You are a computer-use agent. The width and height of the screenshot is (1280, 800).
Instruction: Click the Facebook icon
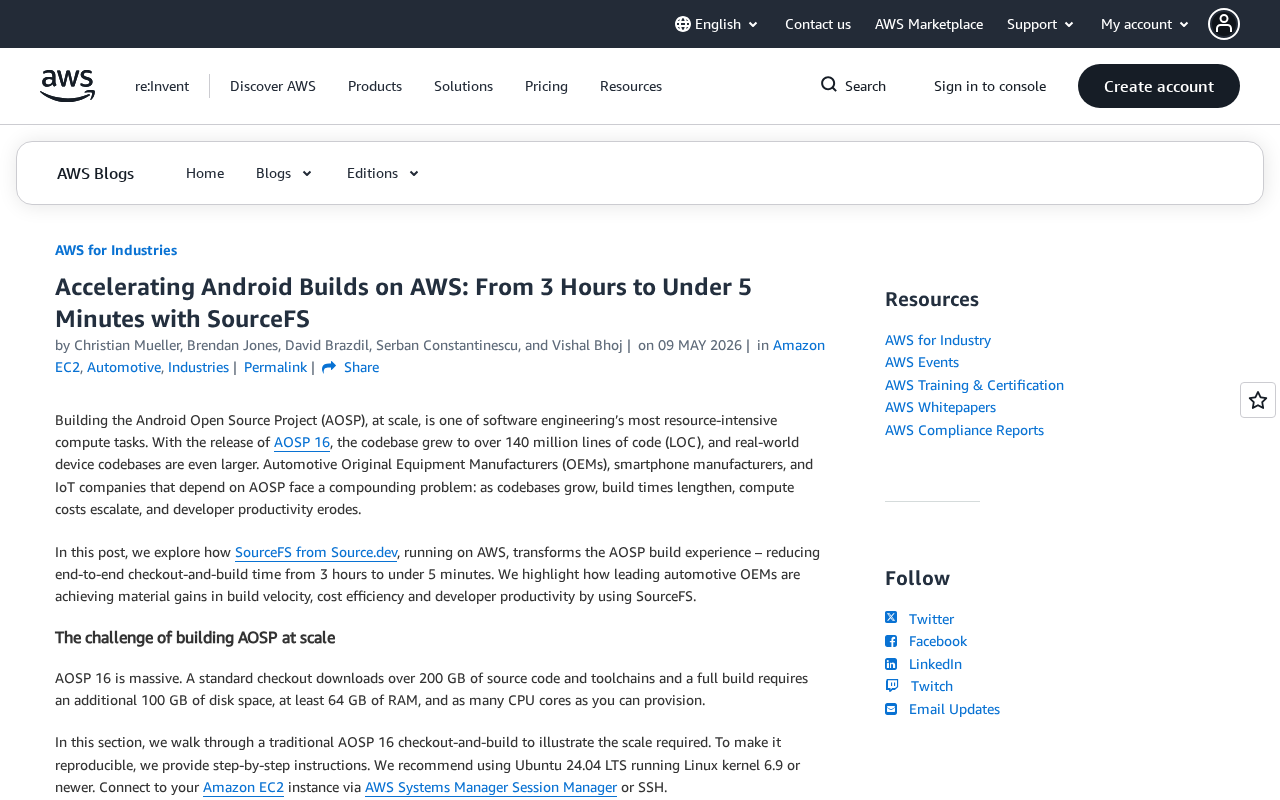coord(891,641)
